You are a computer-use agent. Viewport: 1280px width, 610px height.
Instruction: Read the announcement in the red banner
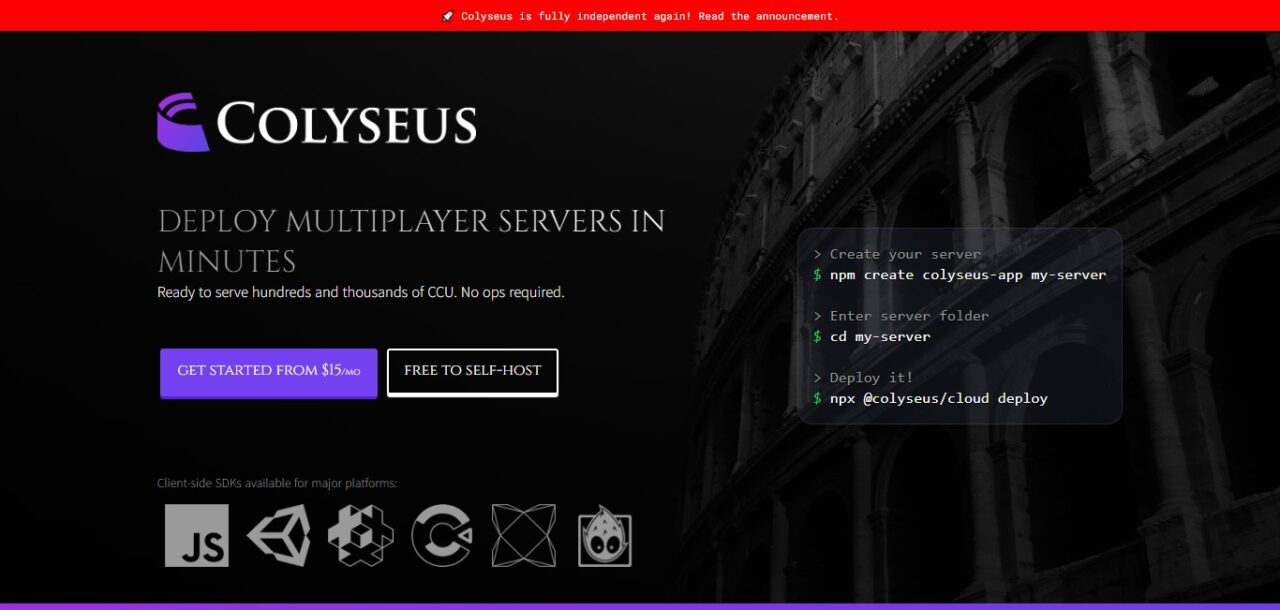[640, 16]
